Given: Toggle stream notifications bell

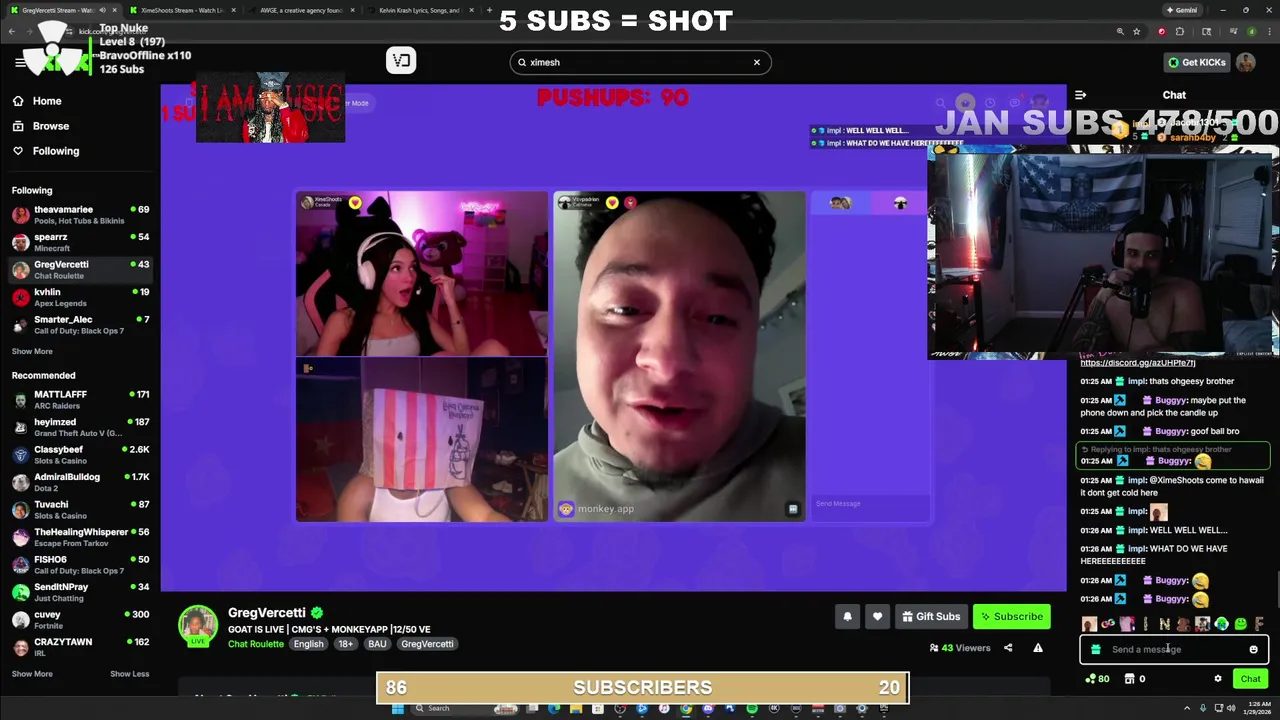Looking at the screenshot, I should 847,616.
